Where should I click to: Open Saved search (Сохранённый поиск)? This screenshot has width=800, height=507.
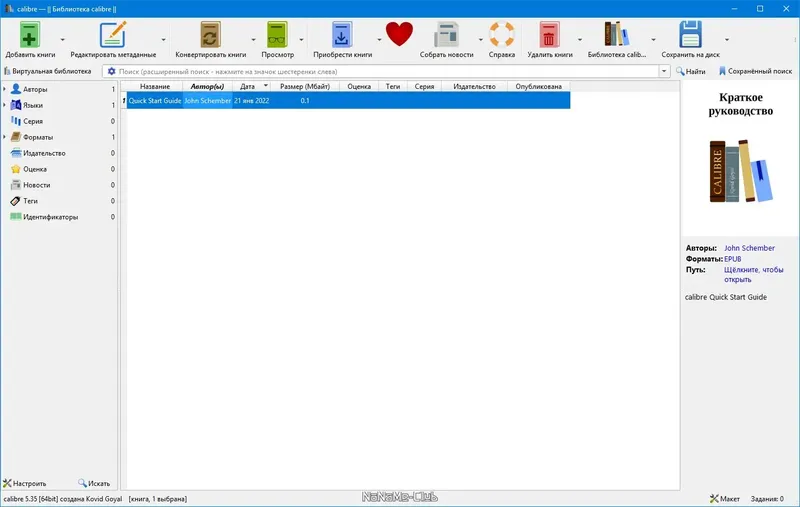point(755,71)
